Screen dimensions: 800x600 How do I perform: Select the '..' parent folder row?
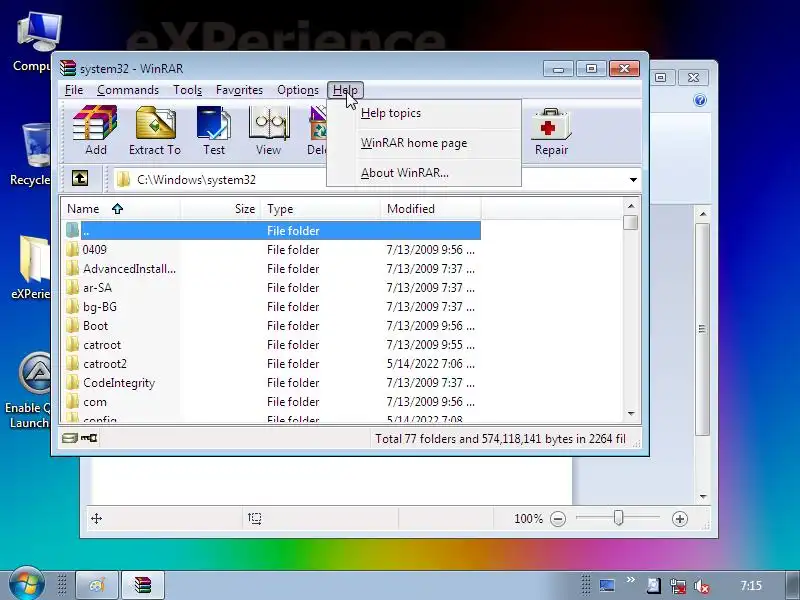(272, 231)
